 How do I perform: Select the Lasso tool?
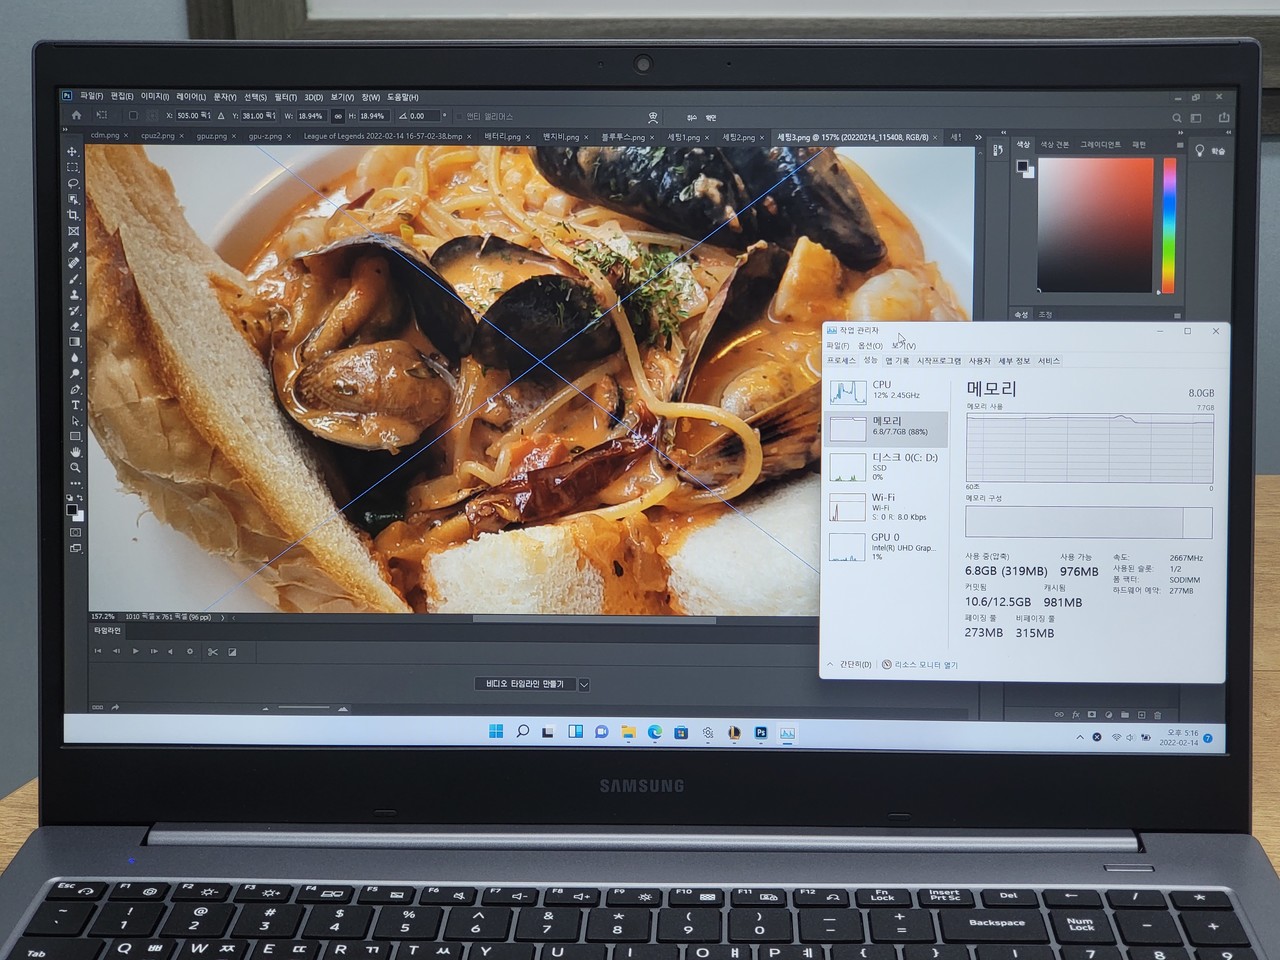click(x=73, y=184)
